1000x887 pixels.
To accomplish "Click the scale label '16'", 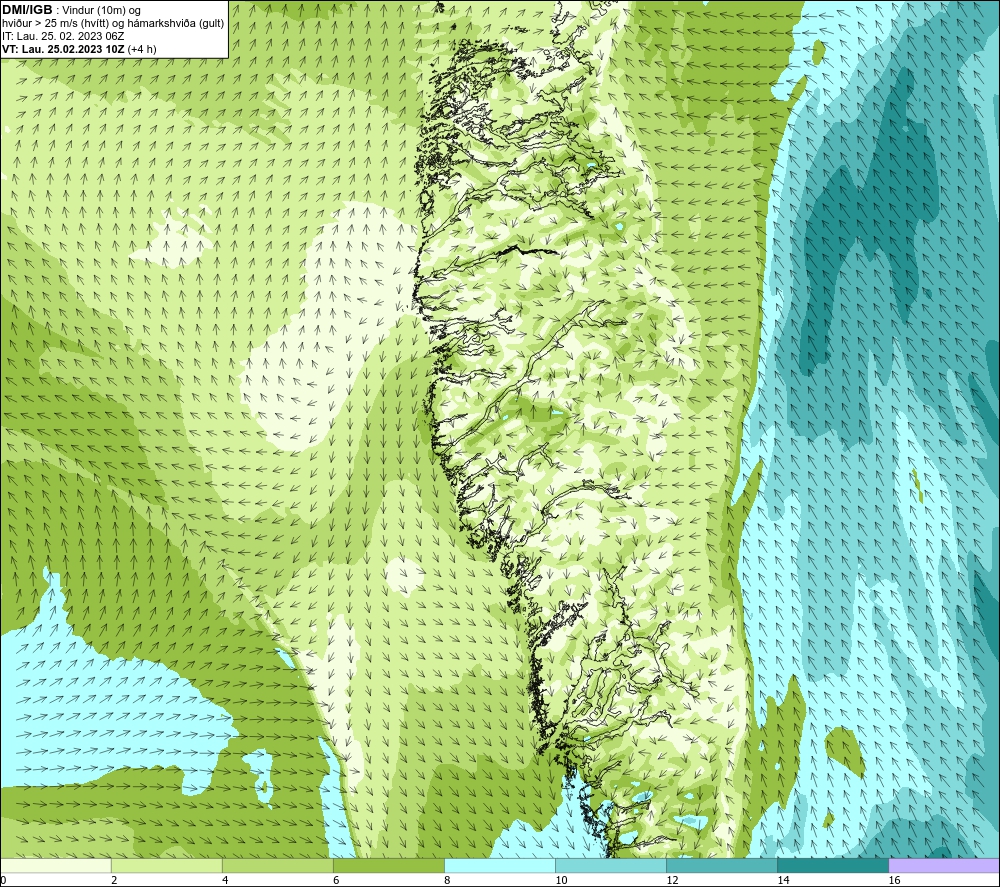I will point(894,881).
